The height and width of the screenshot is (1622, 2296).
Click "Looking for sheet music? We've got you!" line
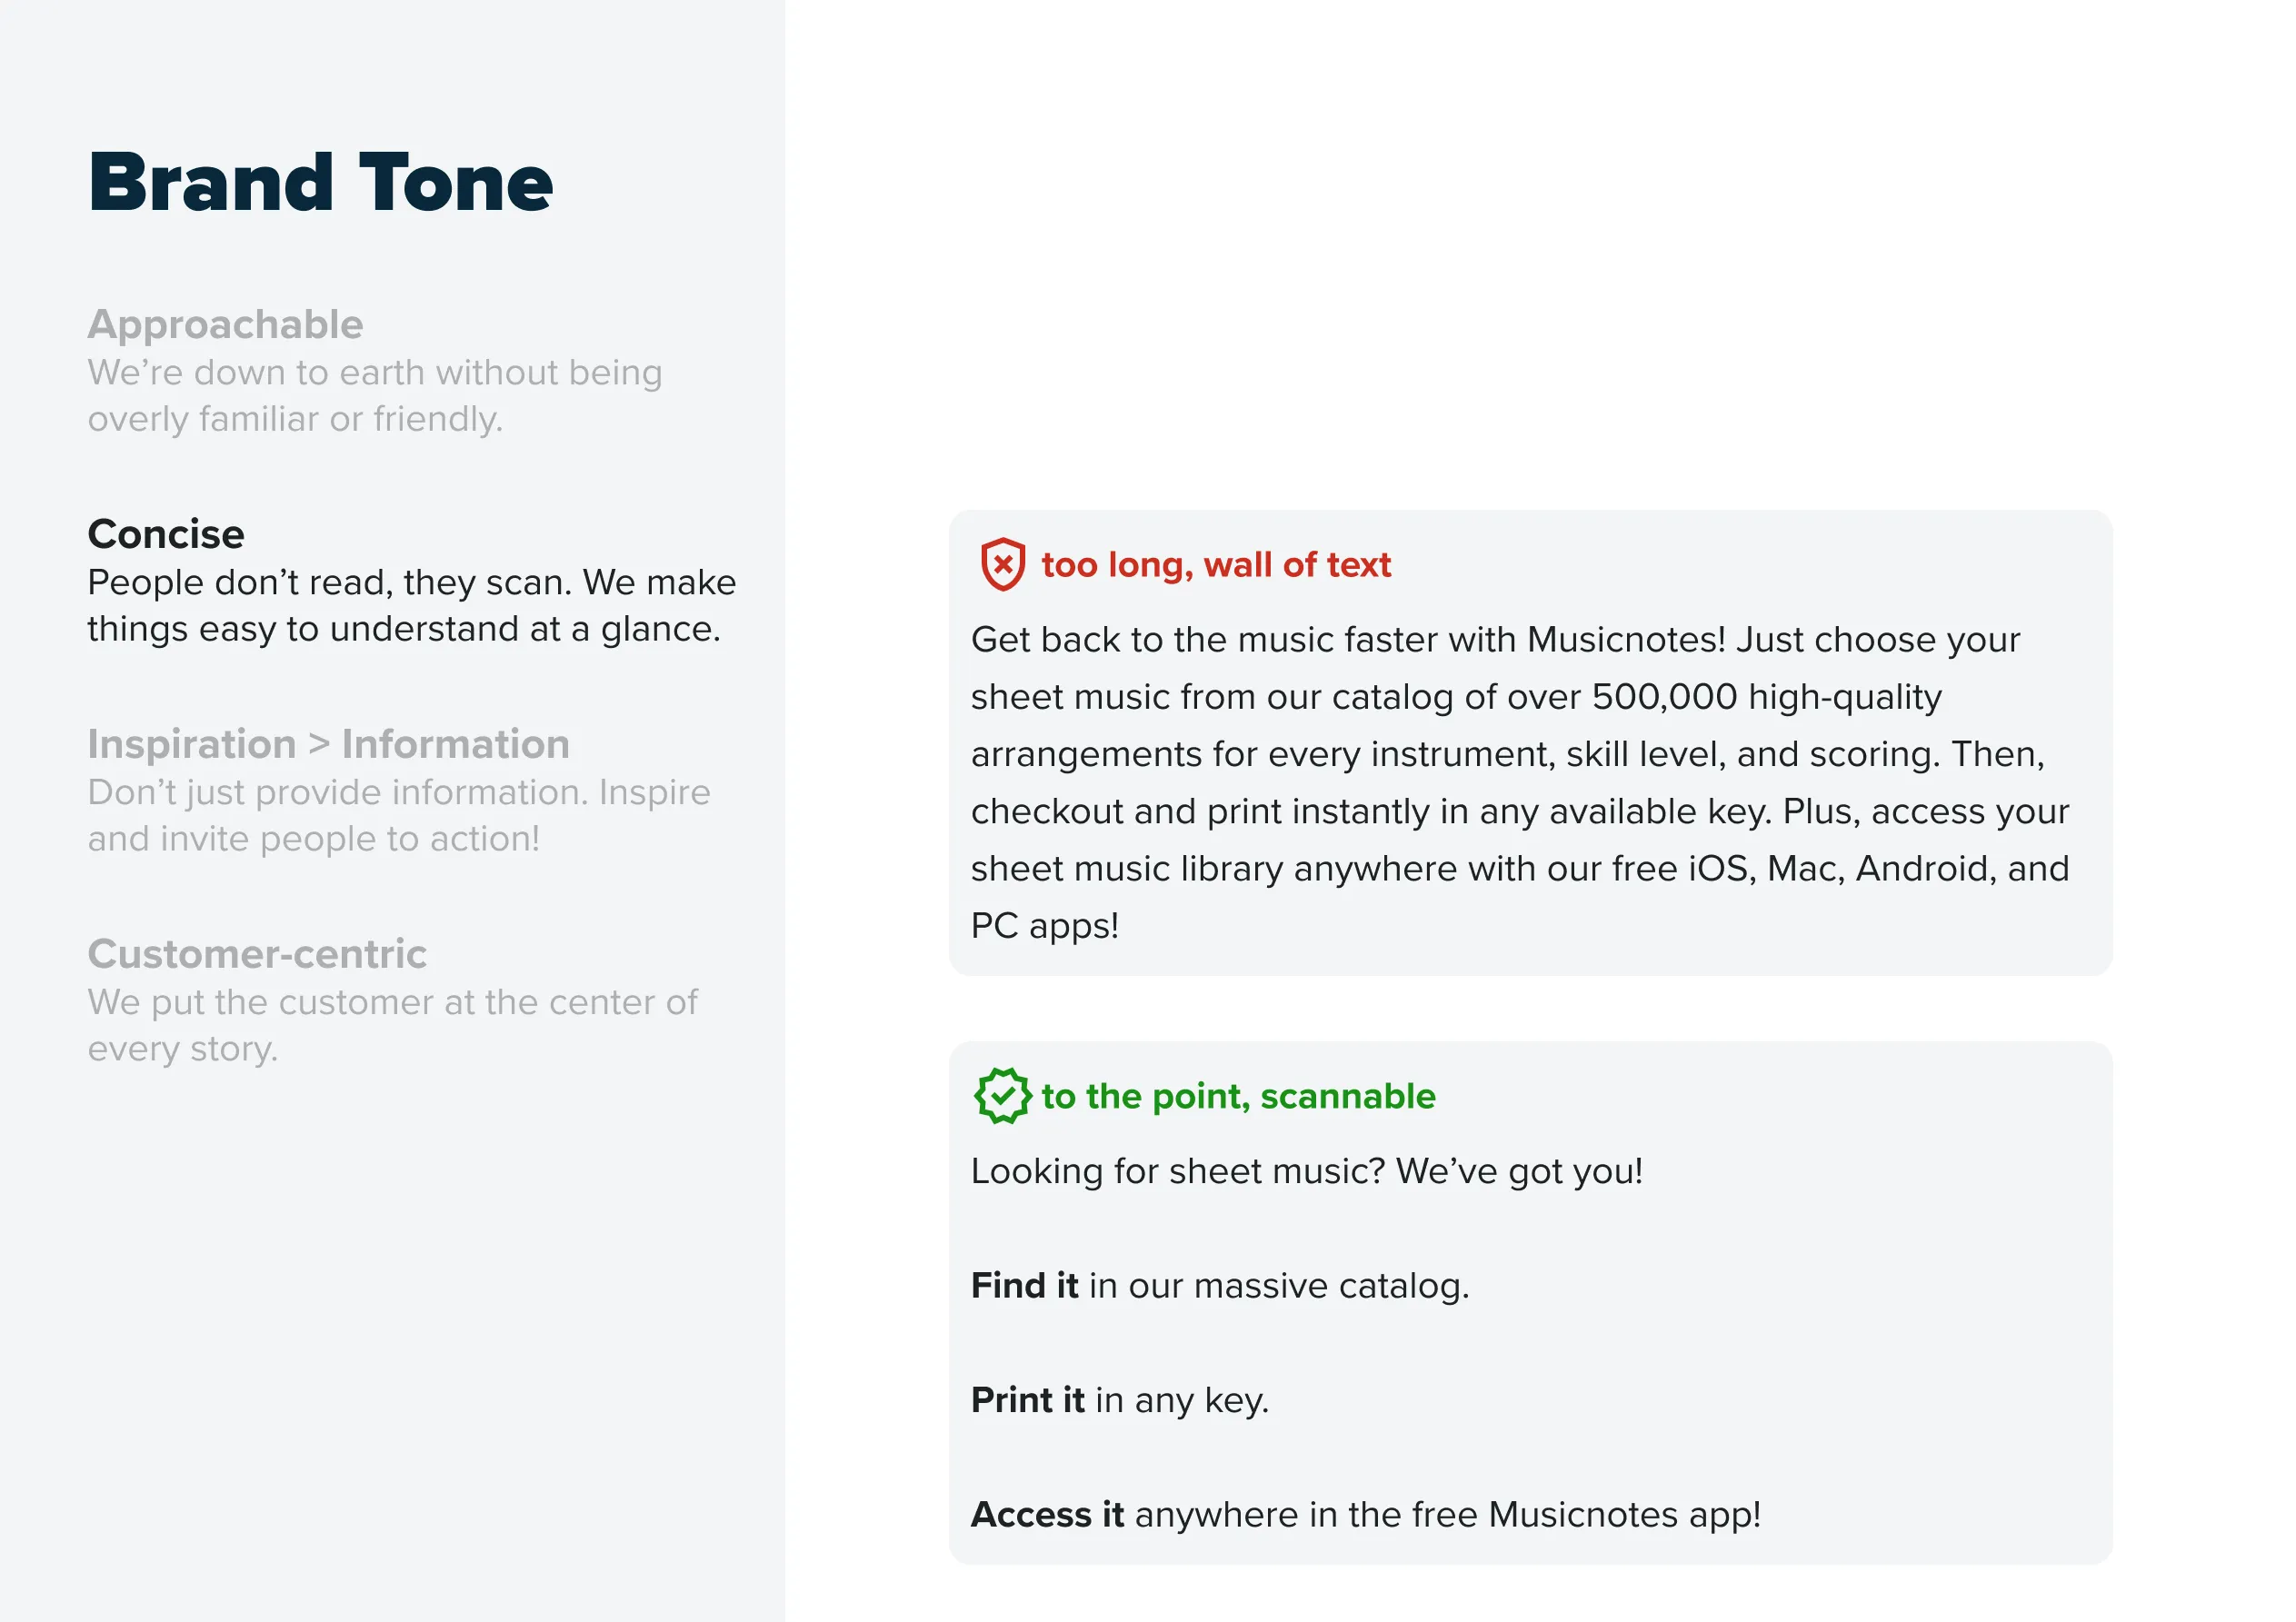1306,1171
